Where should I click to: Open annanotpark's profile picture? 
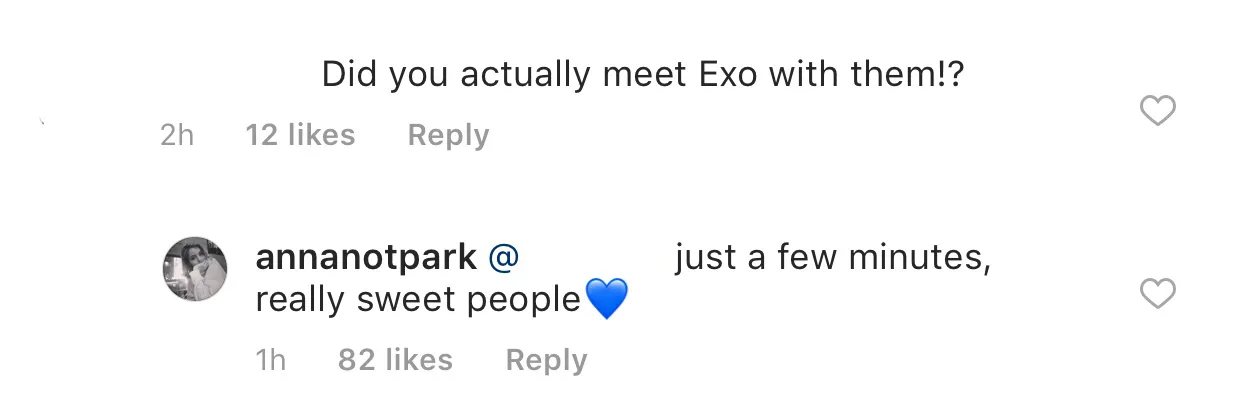pyautogui.click(x=195, y=269)
